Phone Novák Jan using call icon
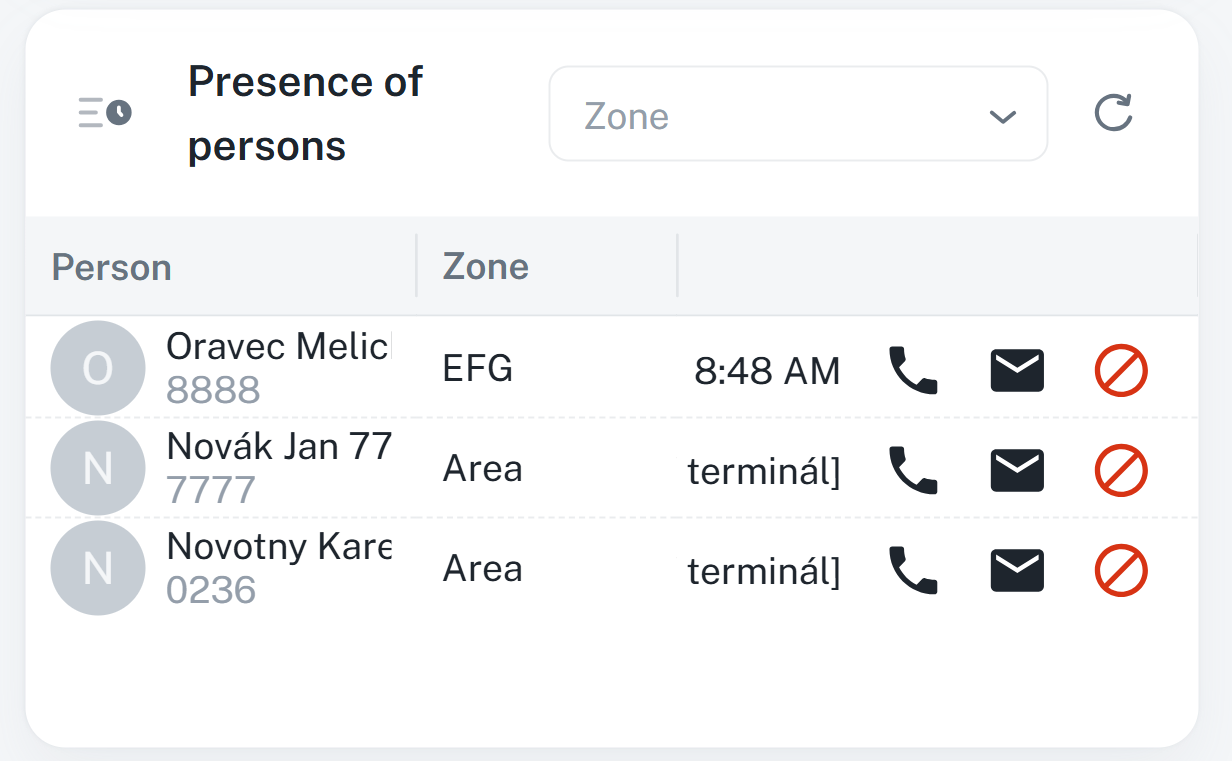Image resolution: width=1232 pixels, height=761 pixels. point(913,470)
